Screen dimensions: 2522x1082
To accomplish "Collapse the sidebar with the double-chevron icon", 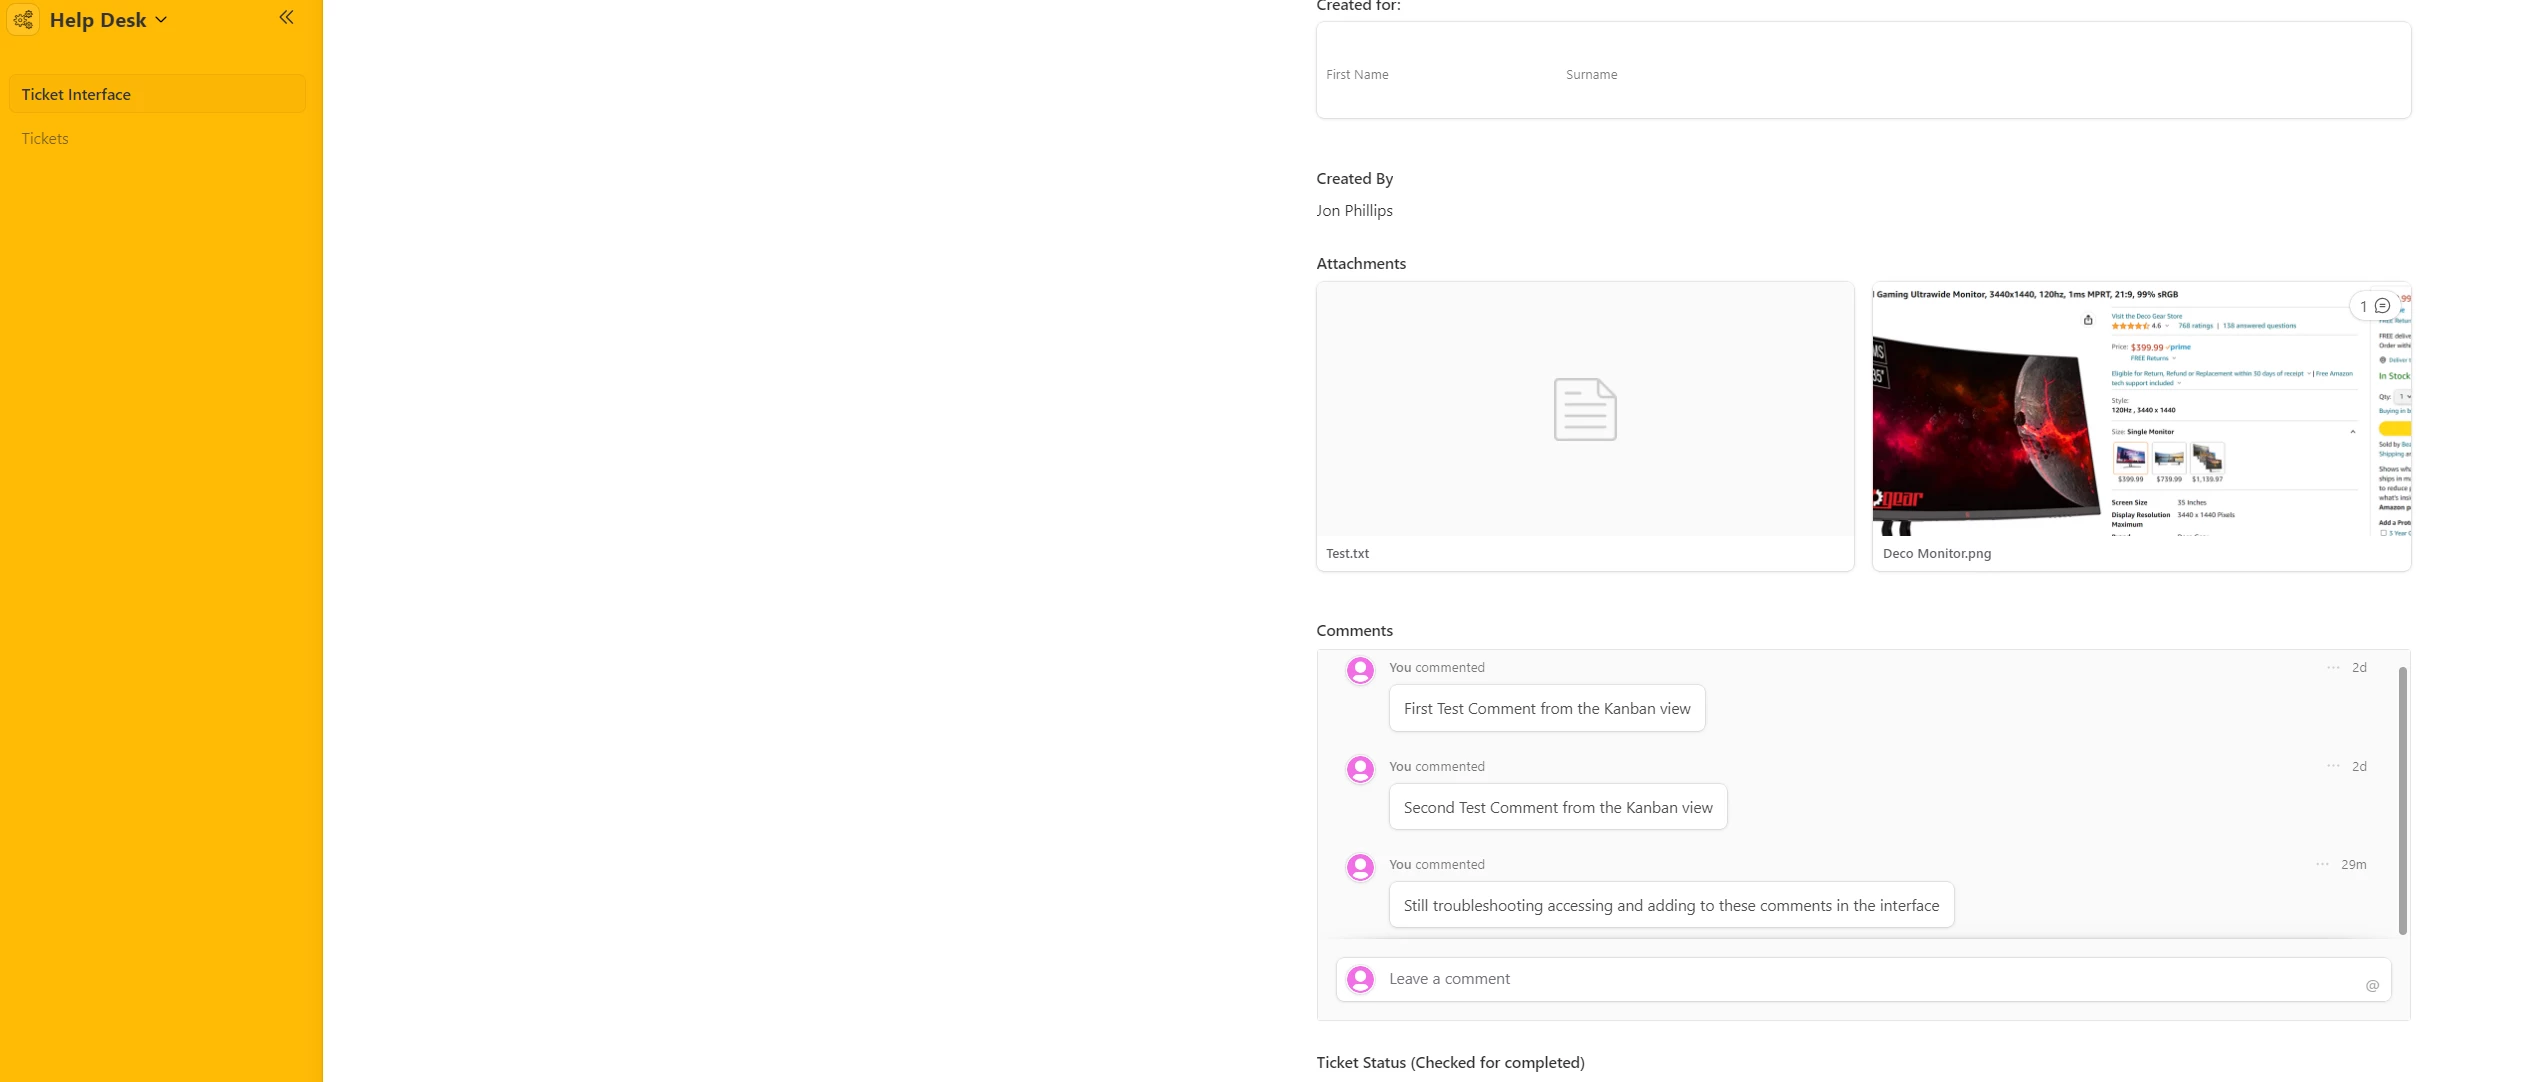I will (x=286, y=17).
